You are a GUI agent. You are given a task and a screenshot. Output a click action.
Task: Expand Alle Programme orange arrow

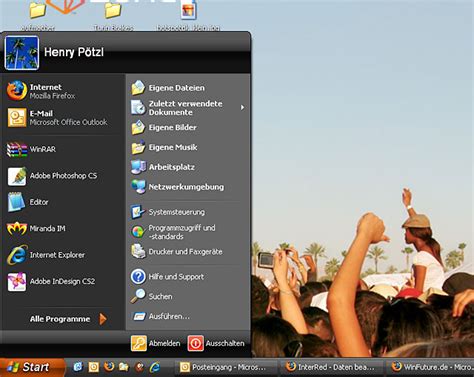pyautogui.click(x=103, y=319)
